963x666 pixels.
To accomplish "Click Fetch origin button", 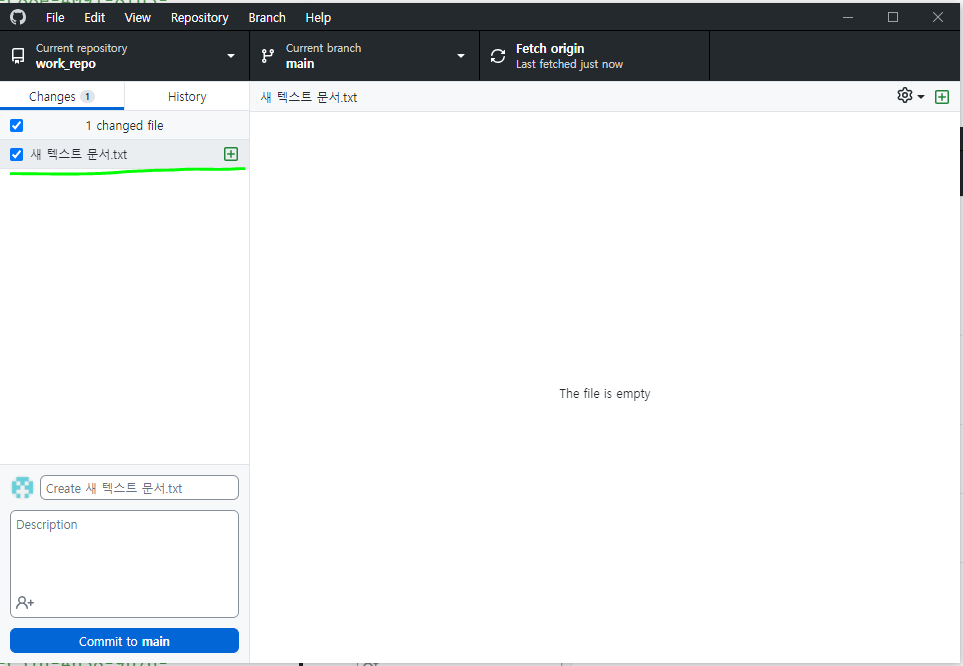I will pyautogui.click(x=594, y=56).
